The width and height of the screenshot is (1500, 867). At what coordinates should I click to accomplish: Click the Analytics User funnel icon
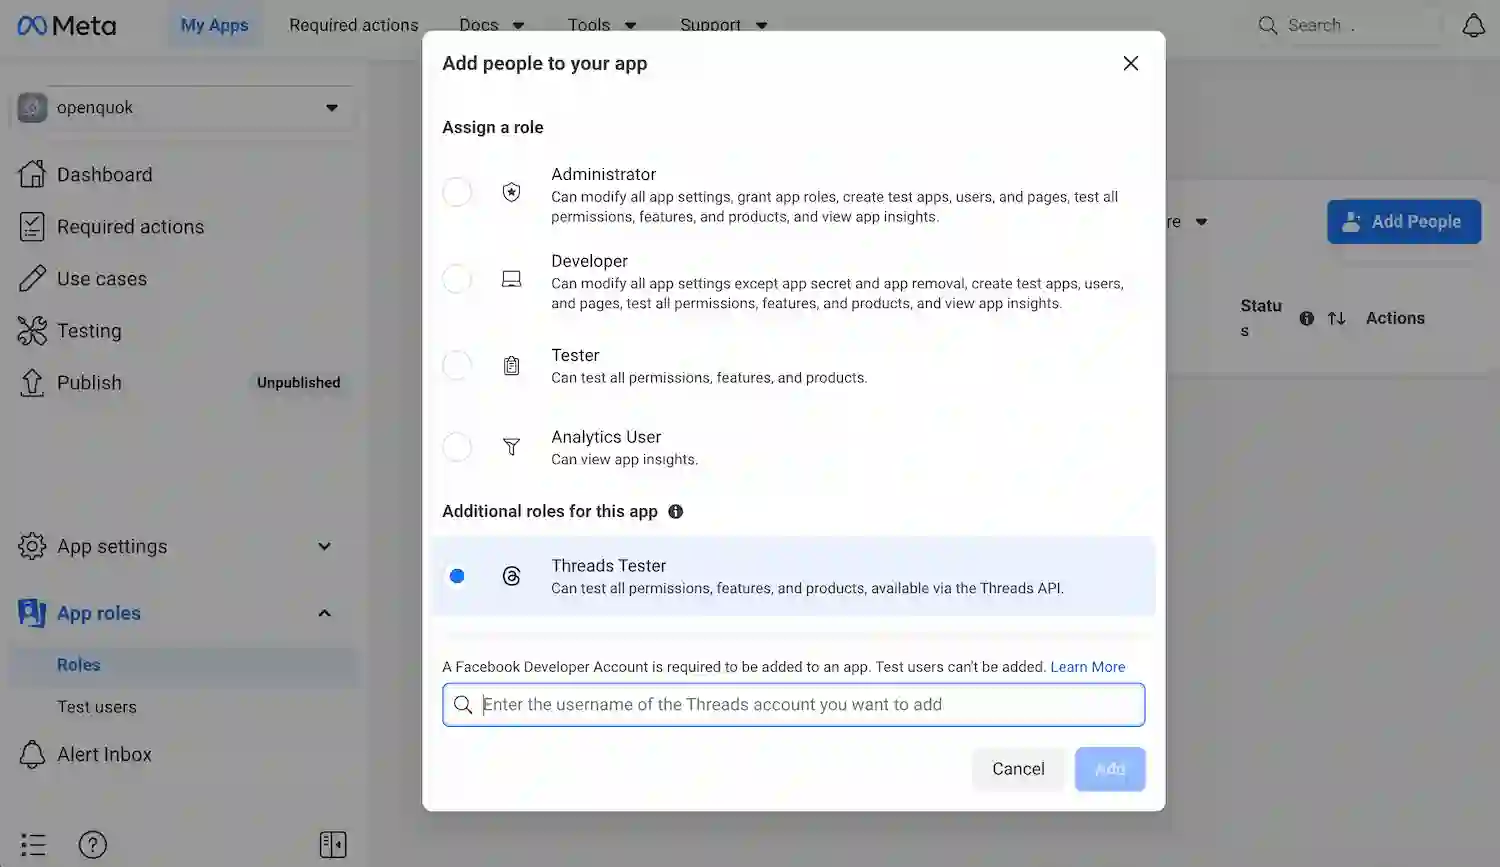pyautogui.click(x=511, y=447)
